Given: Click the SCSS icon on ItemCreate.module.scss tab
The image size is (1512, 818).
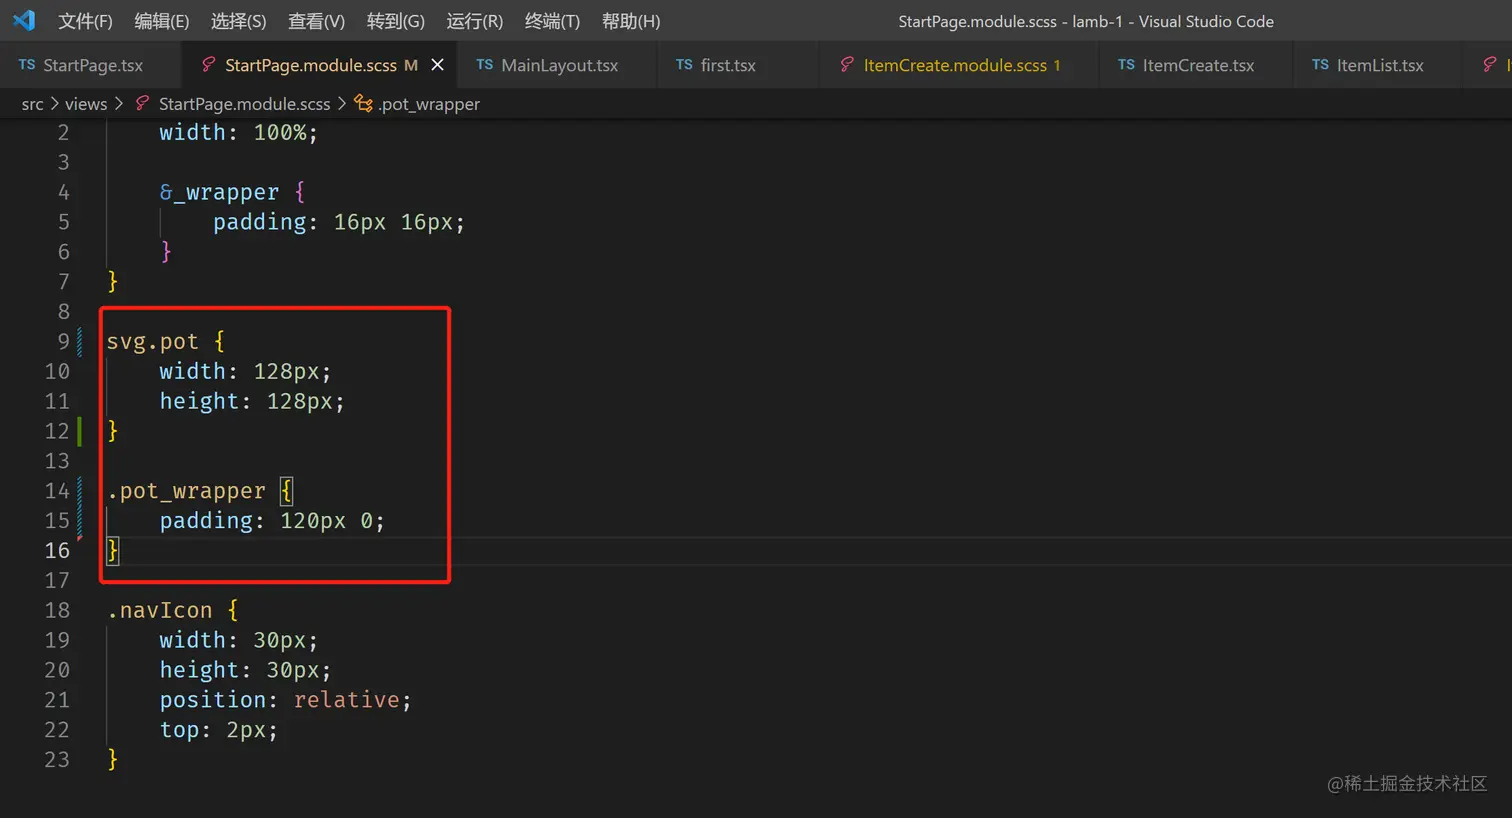Looking at the screenshot, I should tap(846, 65).
